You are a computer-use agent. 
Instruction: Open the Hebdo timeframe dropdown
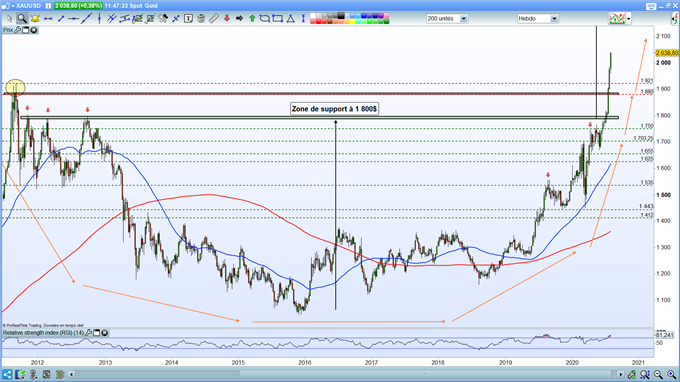(554, 19)
